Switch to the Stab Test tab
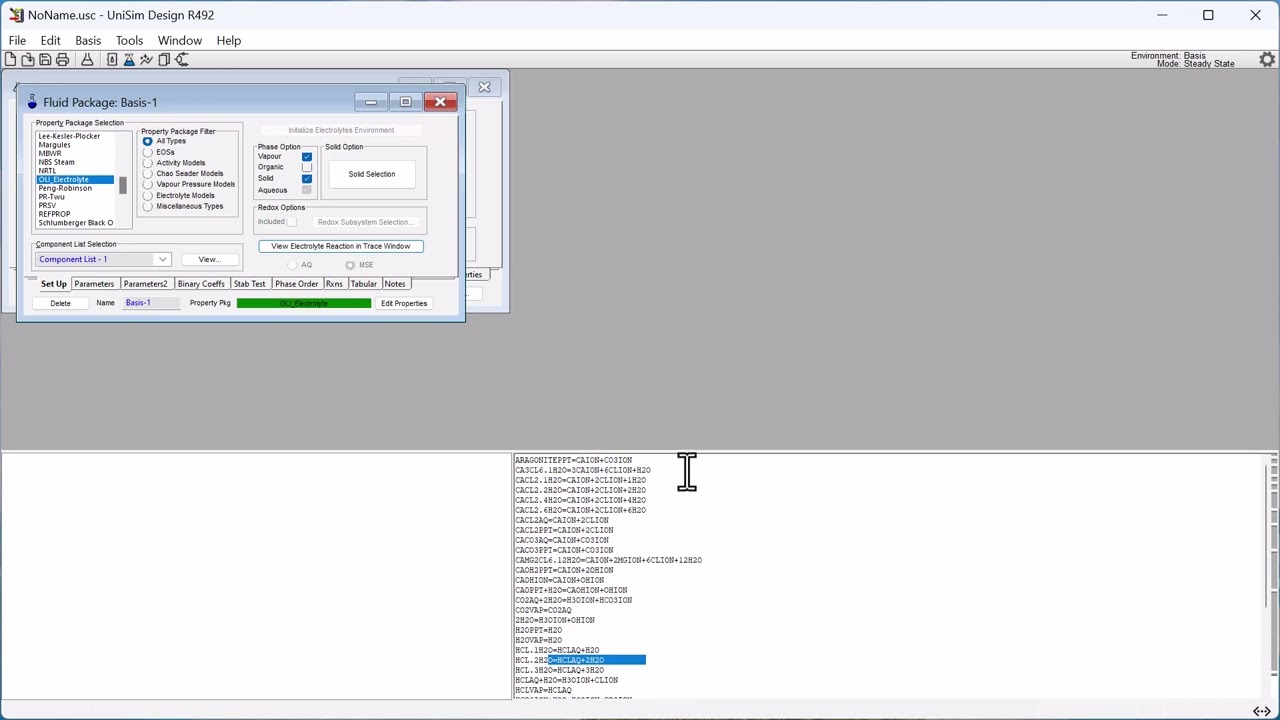The height and width of the screenshot is (720, 1280). point(250,284)
